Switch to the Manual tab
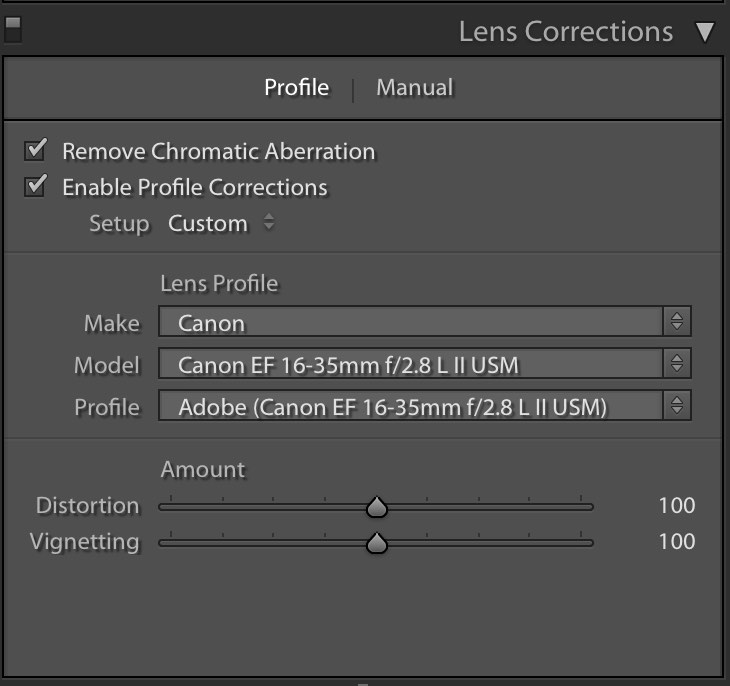Viewport: 730px width, 686px height. (414, 88)
